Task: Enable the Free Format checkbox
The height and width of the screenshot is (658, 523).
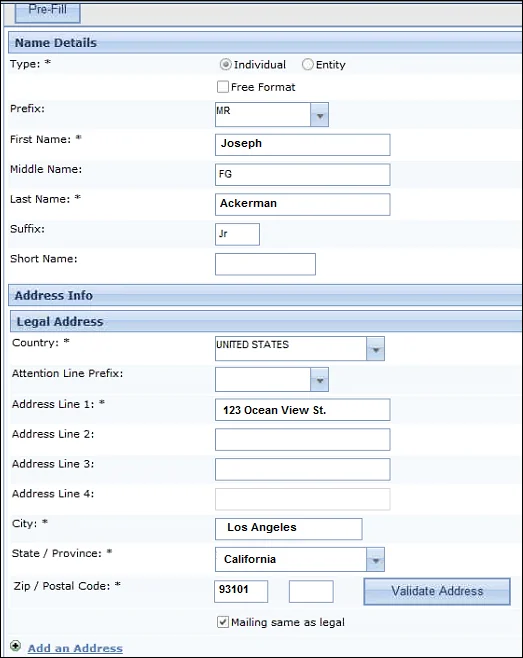Action: click(223, 87)
